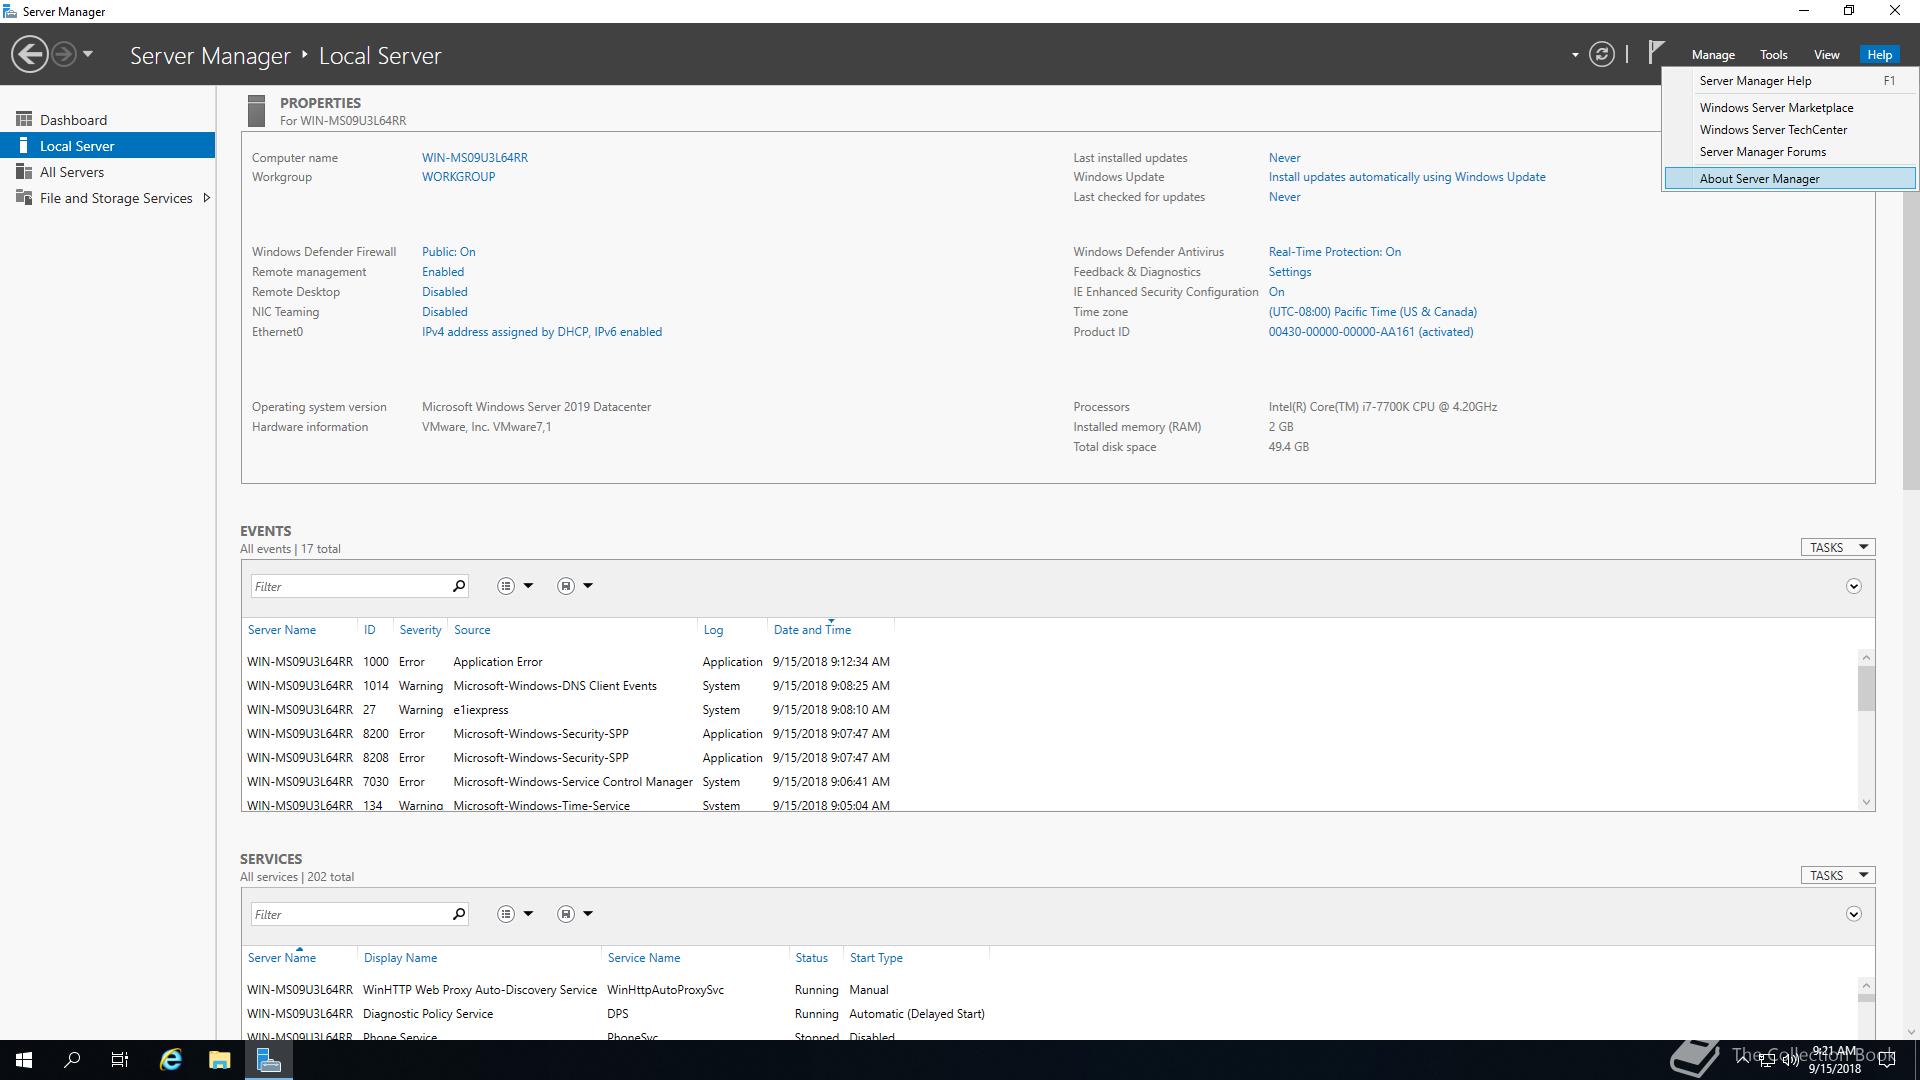
Task: Select About Server Manager menu entry
Action: pos(1759,179)
